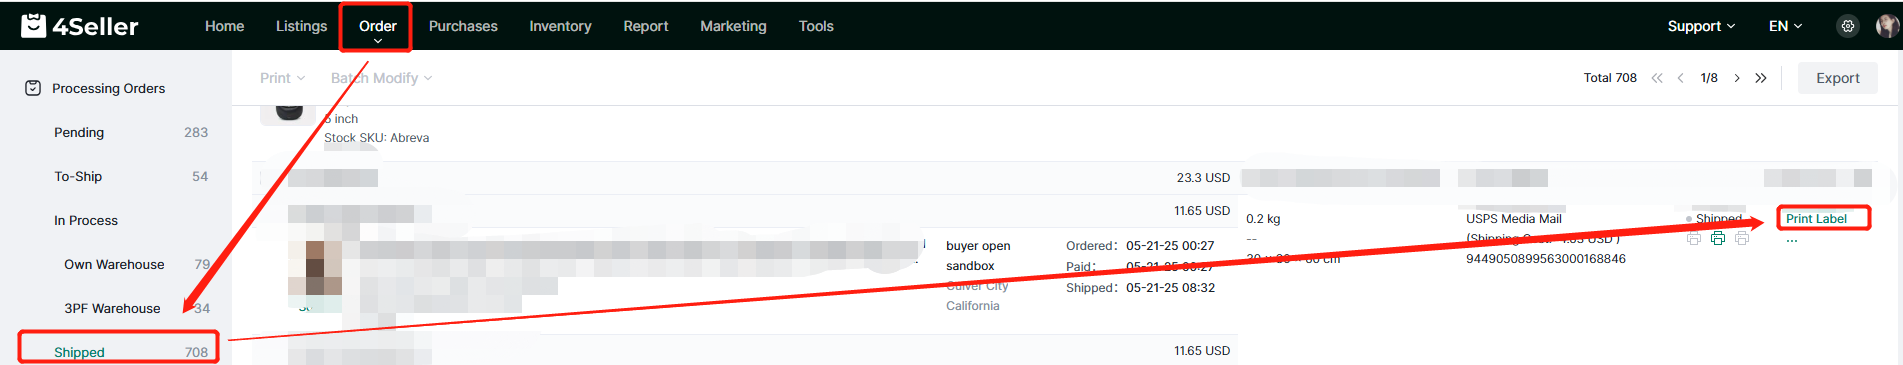This screenshot has width=1903, height=365.
Task: Go to the previous page arrow
Action: coord(1680,78)
